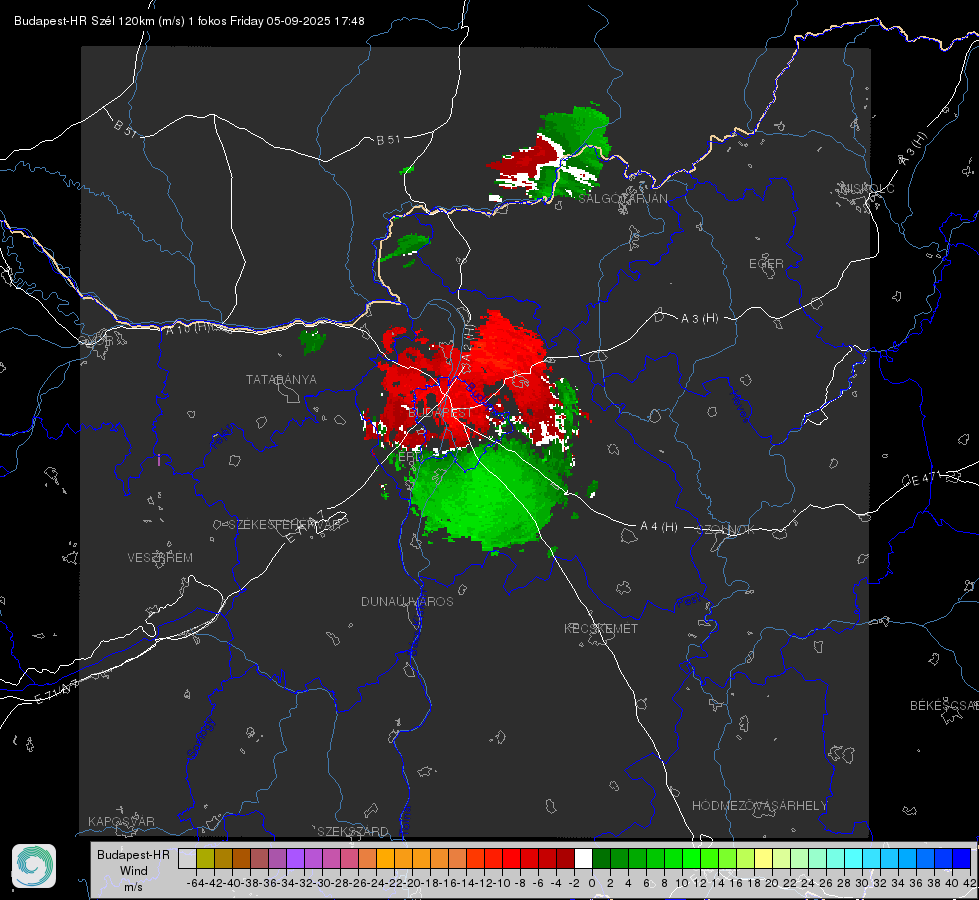
Task: Click the SZEKSZÁRD city label
Action: coord(353,831)
